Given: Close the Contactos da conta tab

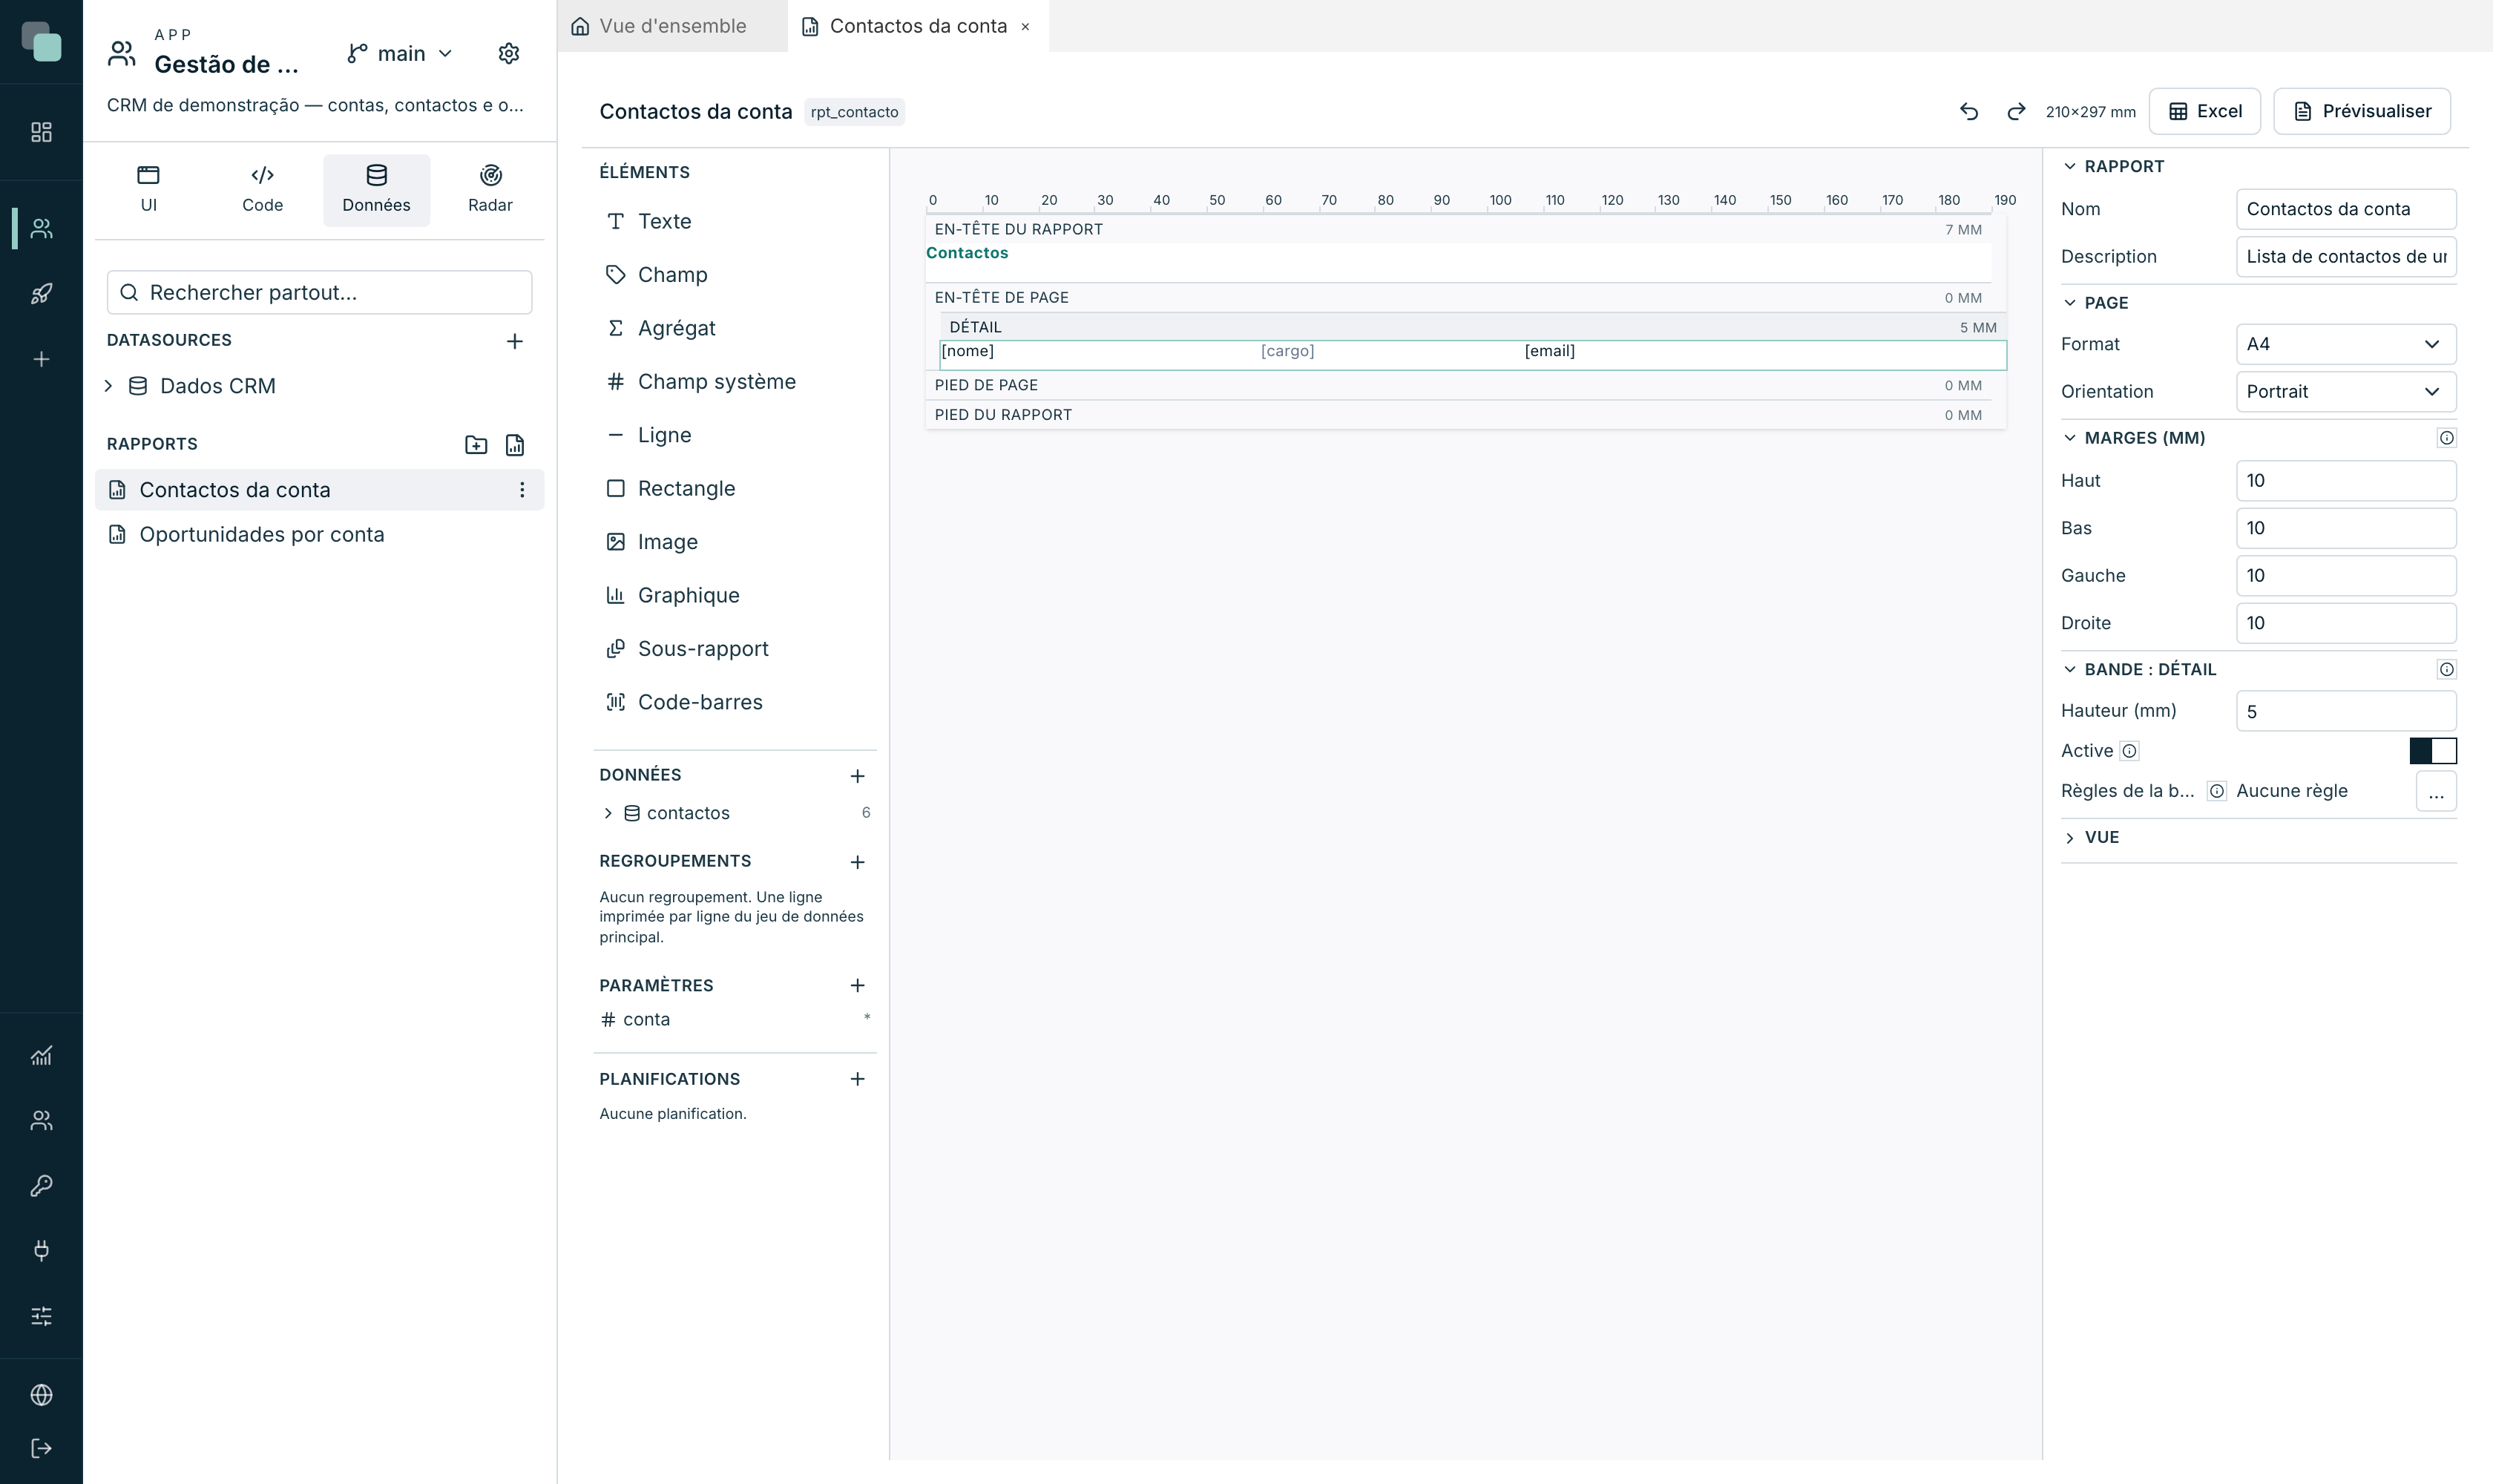Looking at the screenshot, I should [x=1025, y=27].
